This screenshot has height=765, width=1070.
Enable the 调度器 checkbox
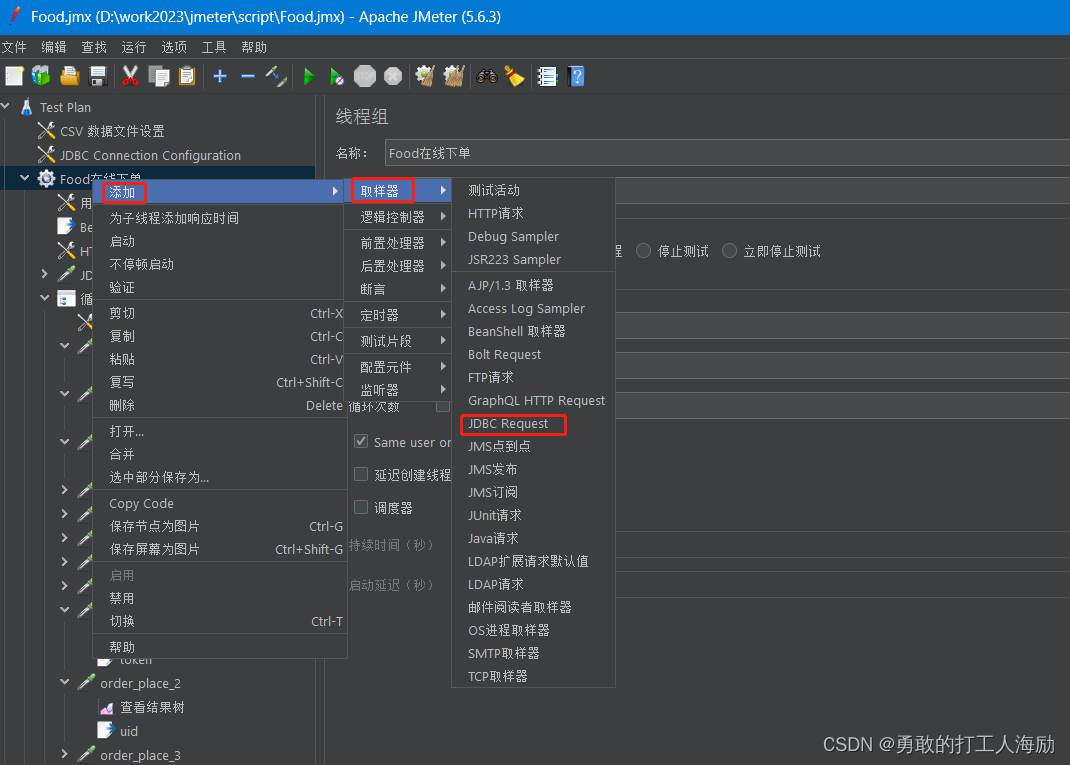coord(361,507)
